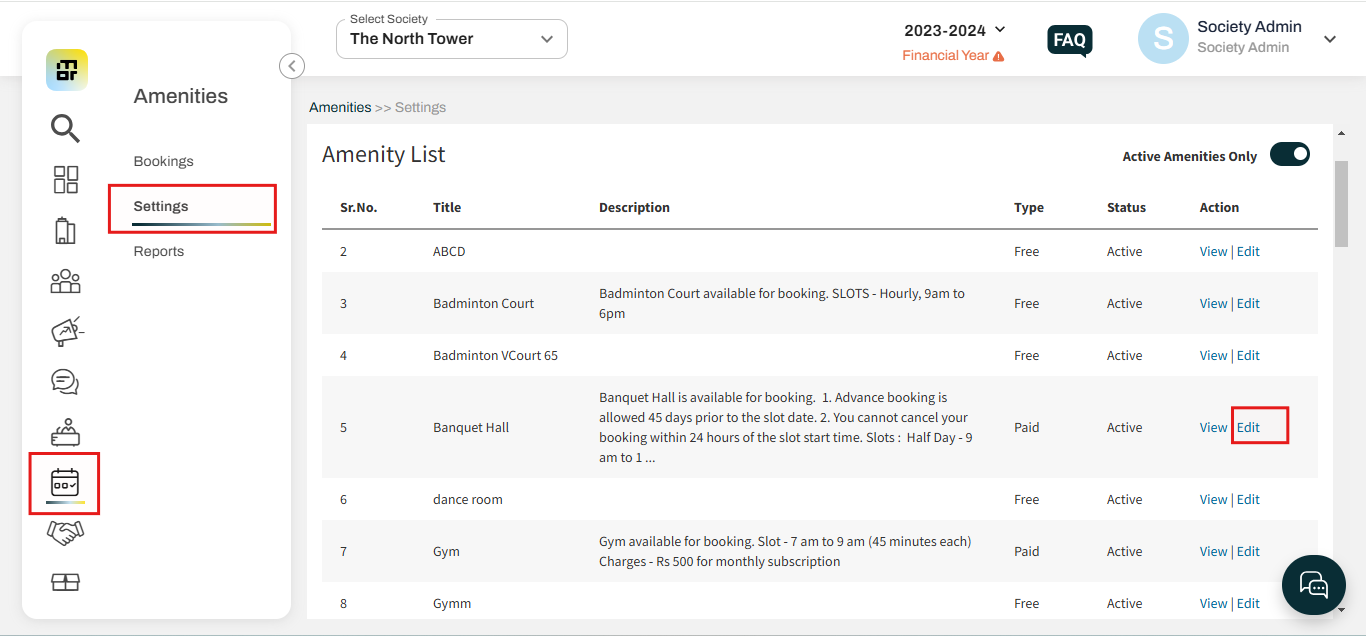1366x636 pixels.
Task: Expand the Society Admin profile chevron
Action: point(1330,39)
